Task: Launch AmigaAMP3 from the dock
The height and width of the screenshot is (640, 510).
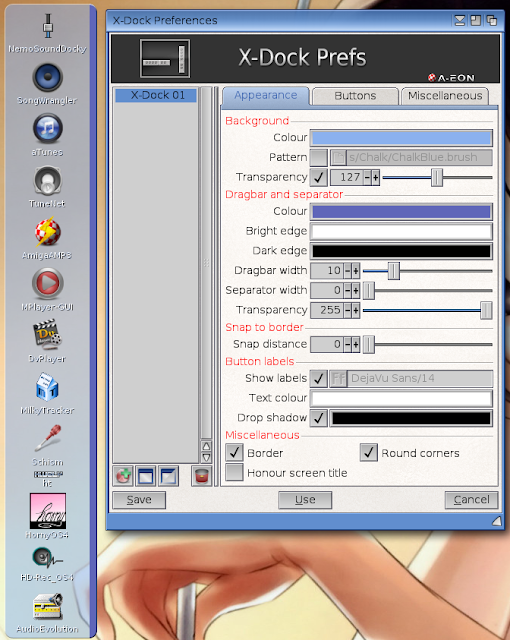Action: (x=48, y=232)
